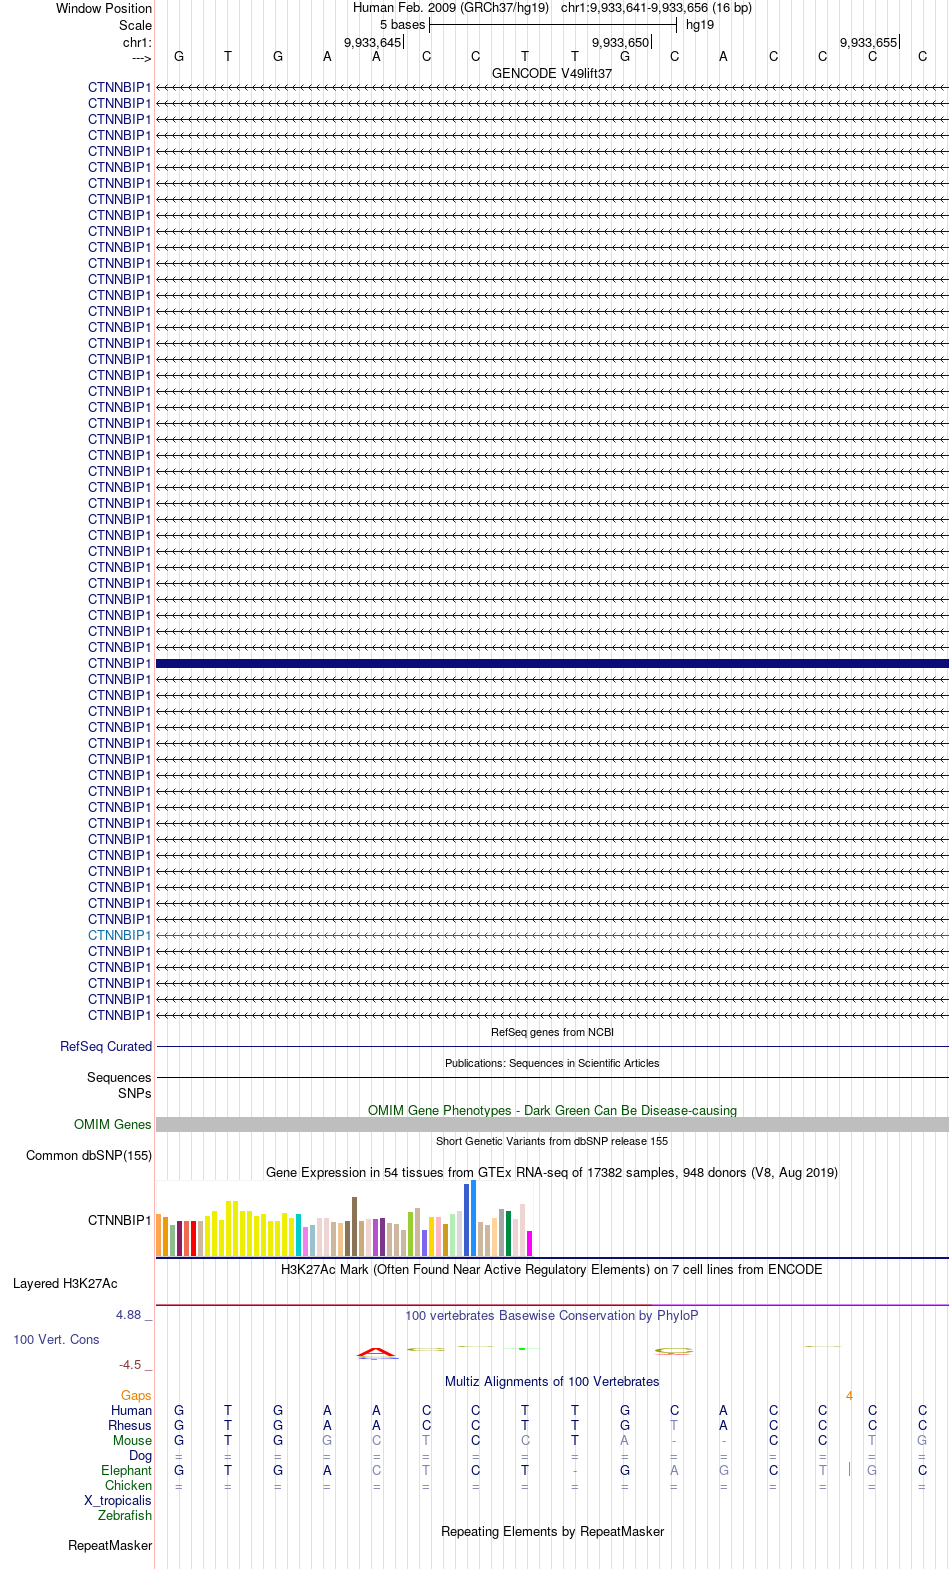This screenshot has width=950, height=1569.
Task: Select the Chicken alignment row label
Action: pyautogui.click(x=128, y=1485)
